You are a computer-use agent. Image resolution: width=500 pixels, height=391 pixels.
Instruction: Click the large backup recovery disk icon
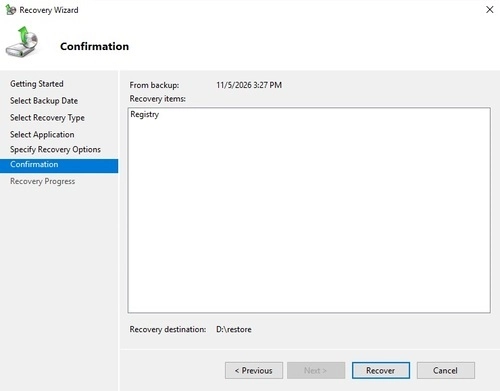tap(22, 42)
